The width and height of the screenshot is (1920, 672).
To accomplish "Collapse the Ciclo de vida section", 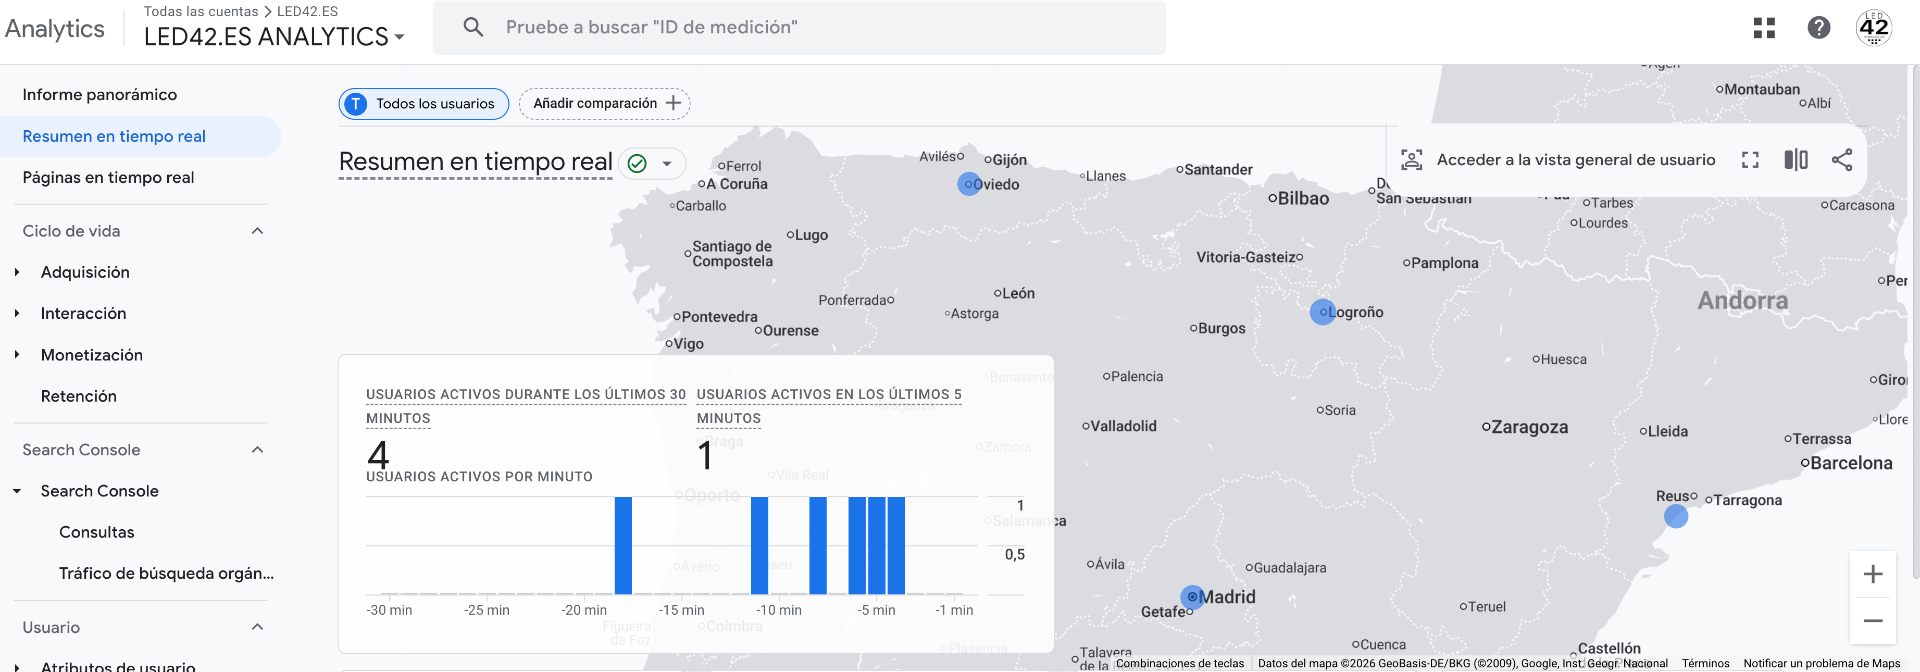I will coord(257,231).
